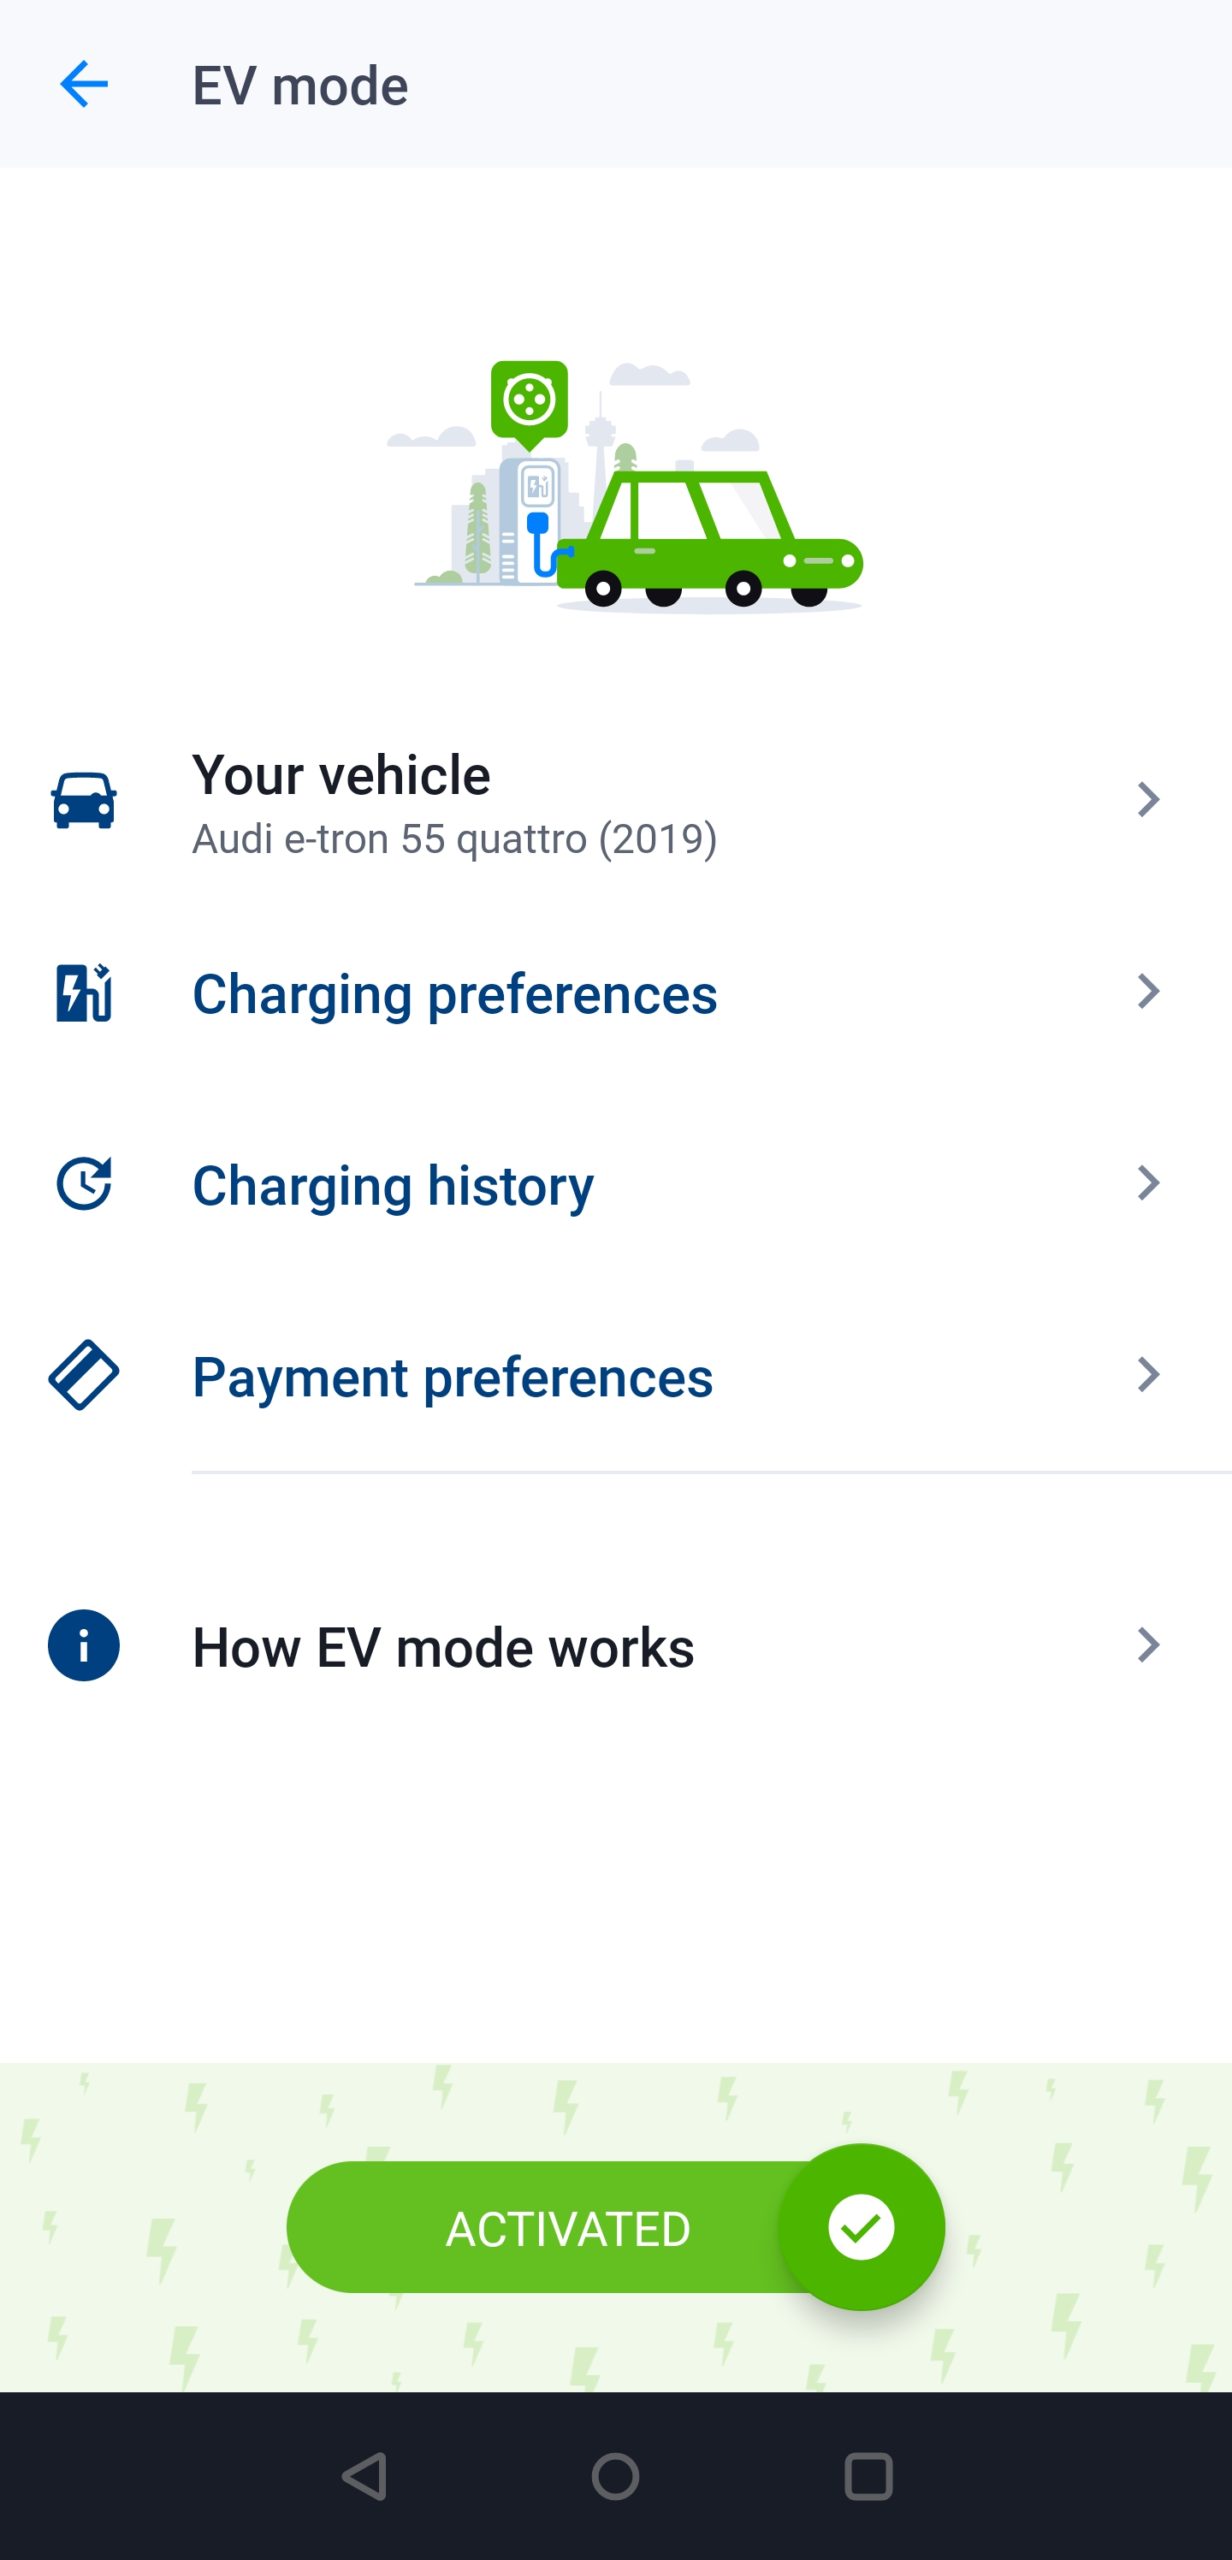
Task: Open Charging history via right chevron
Action: (x=1148, y=1183)
